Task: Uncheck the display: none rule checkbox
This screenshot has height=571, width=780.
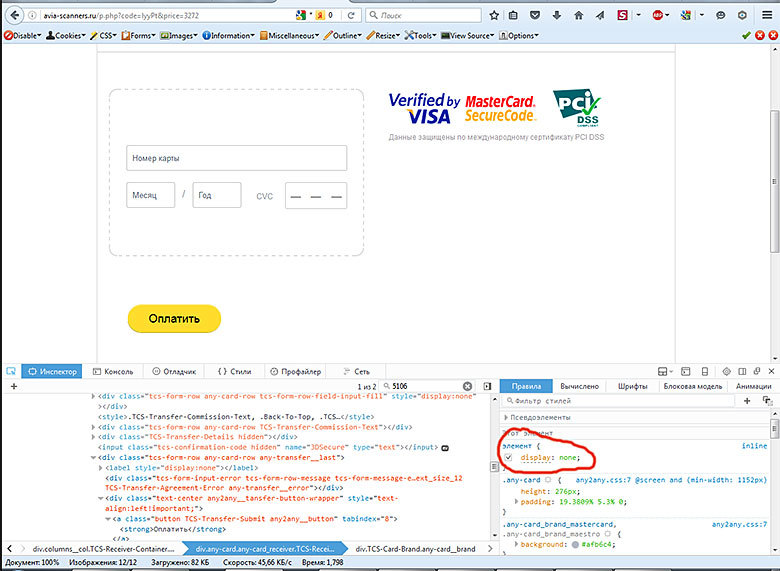Action: pos(508,457)
